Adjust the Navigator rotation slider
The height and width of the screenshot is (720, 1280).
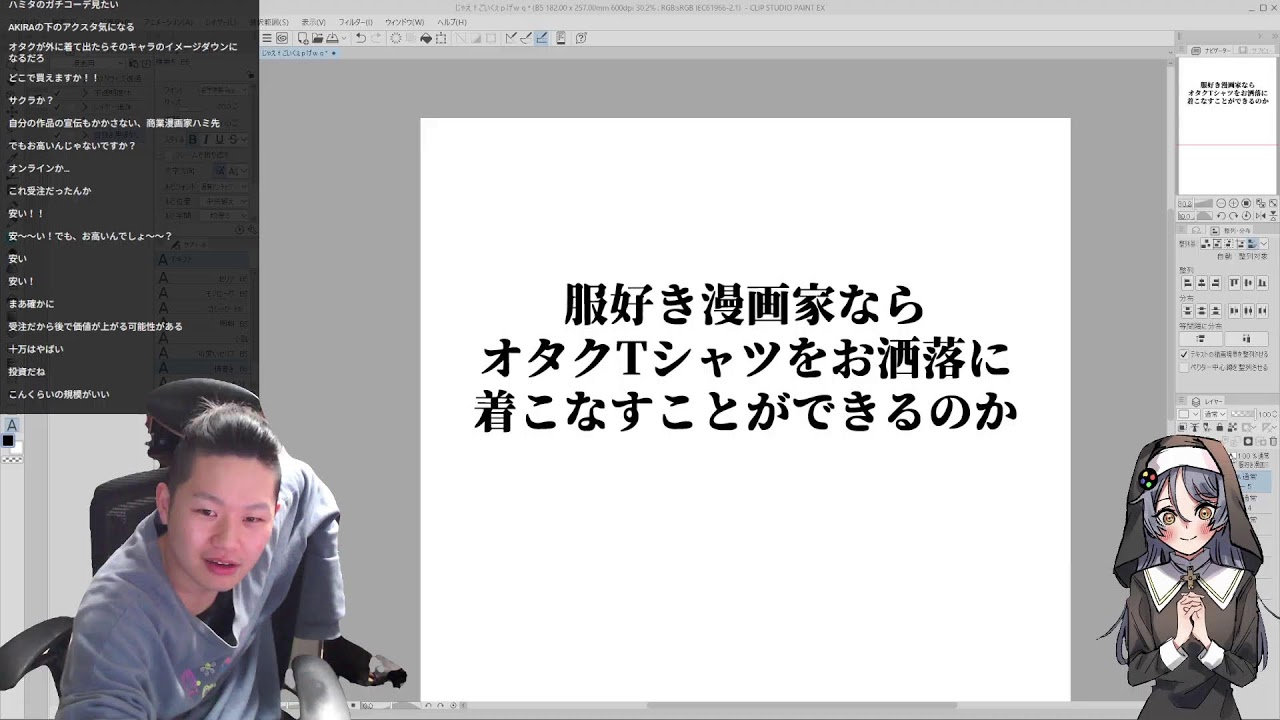pyautogui.click(x=1204, y=216)
